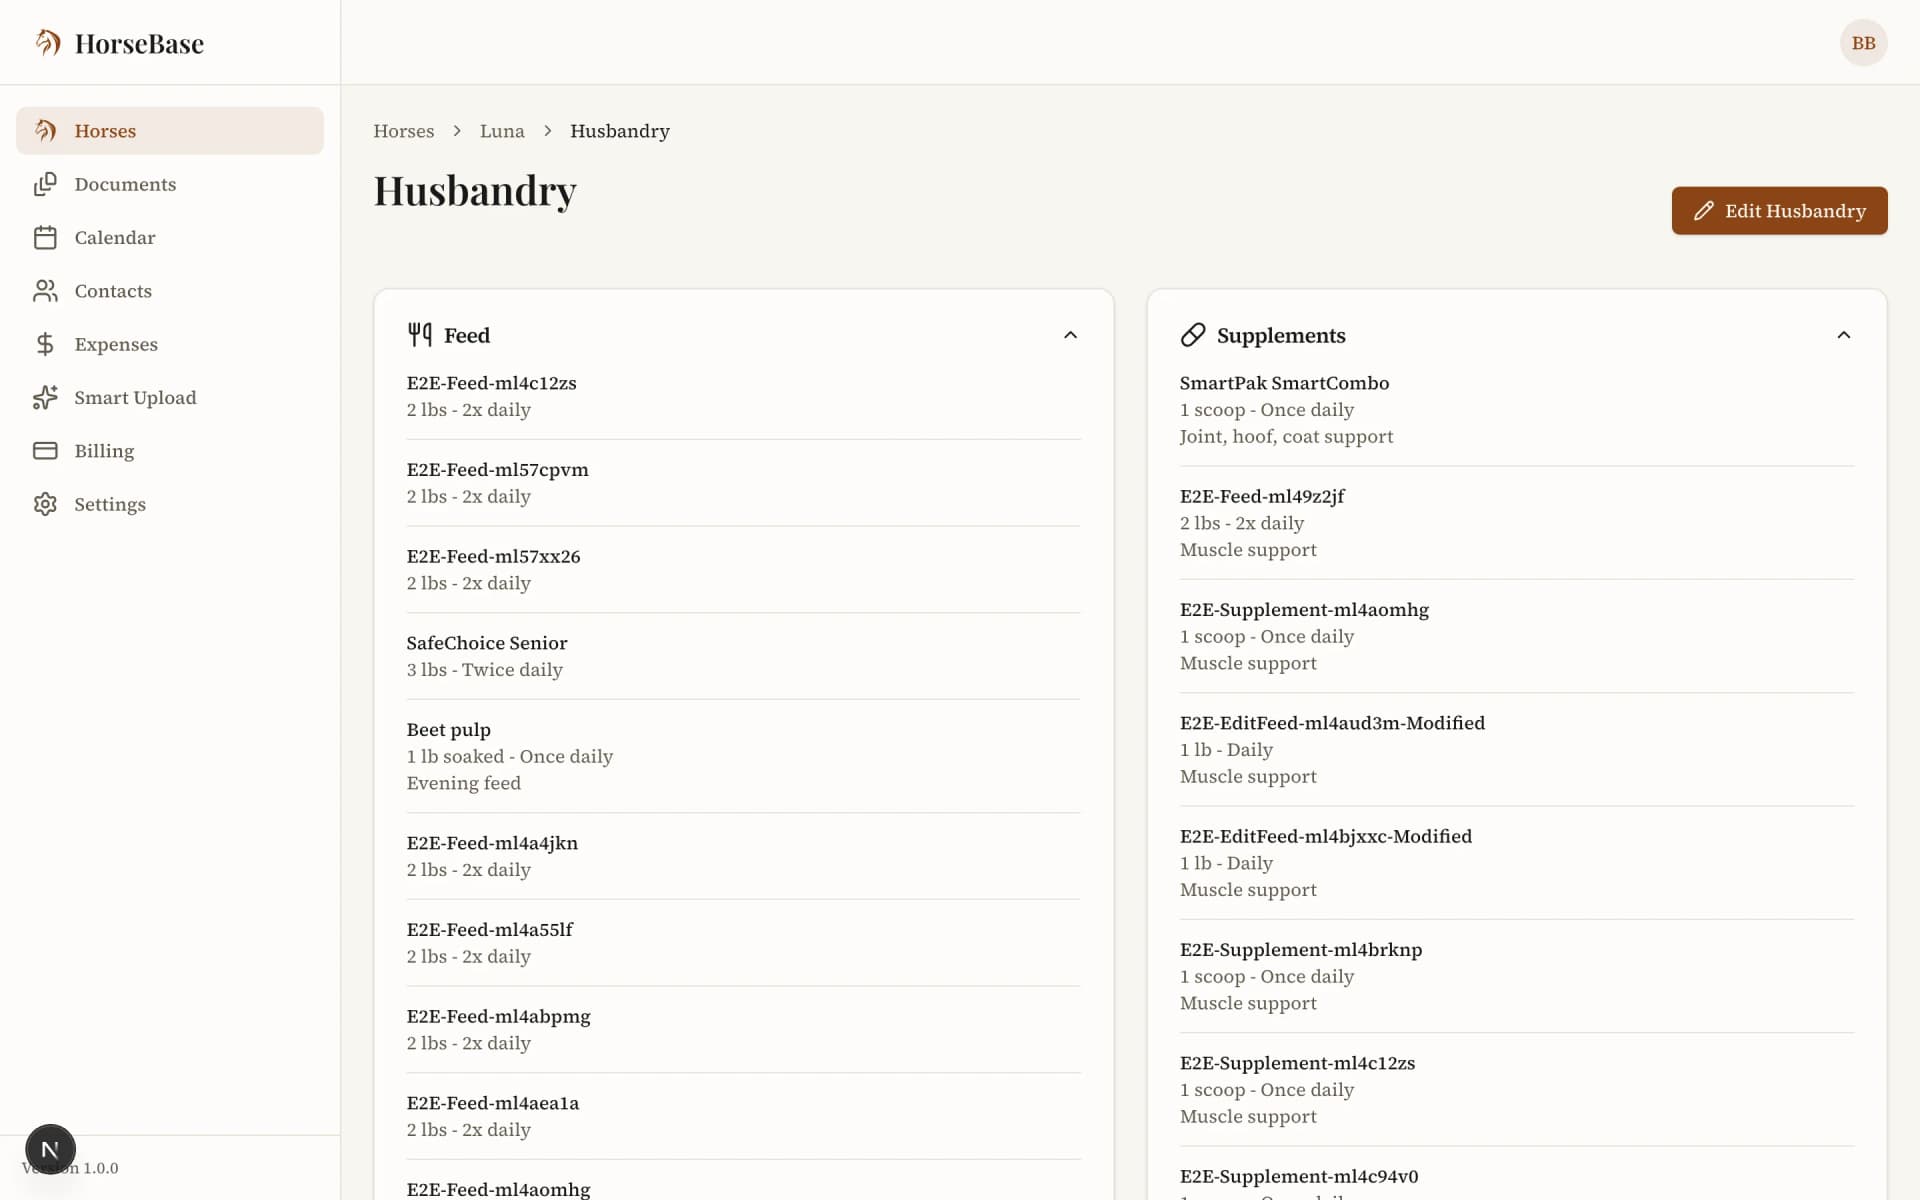This screenshot has width=1920, height=1200.
Task: Click the N badge at bottom left
Action: 50,1149
